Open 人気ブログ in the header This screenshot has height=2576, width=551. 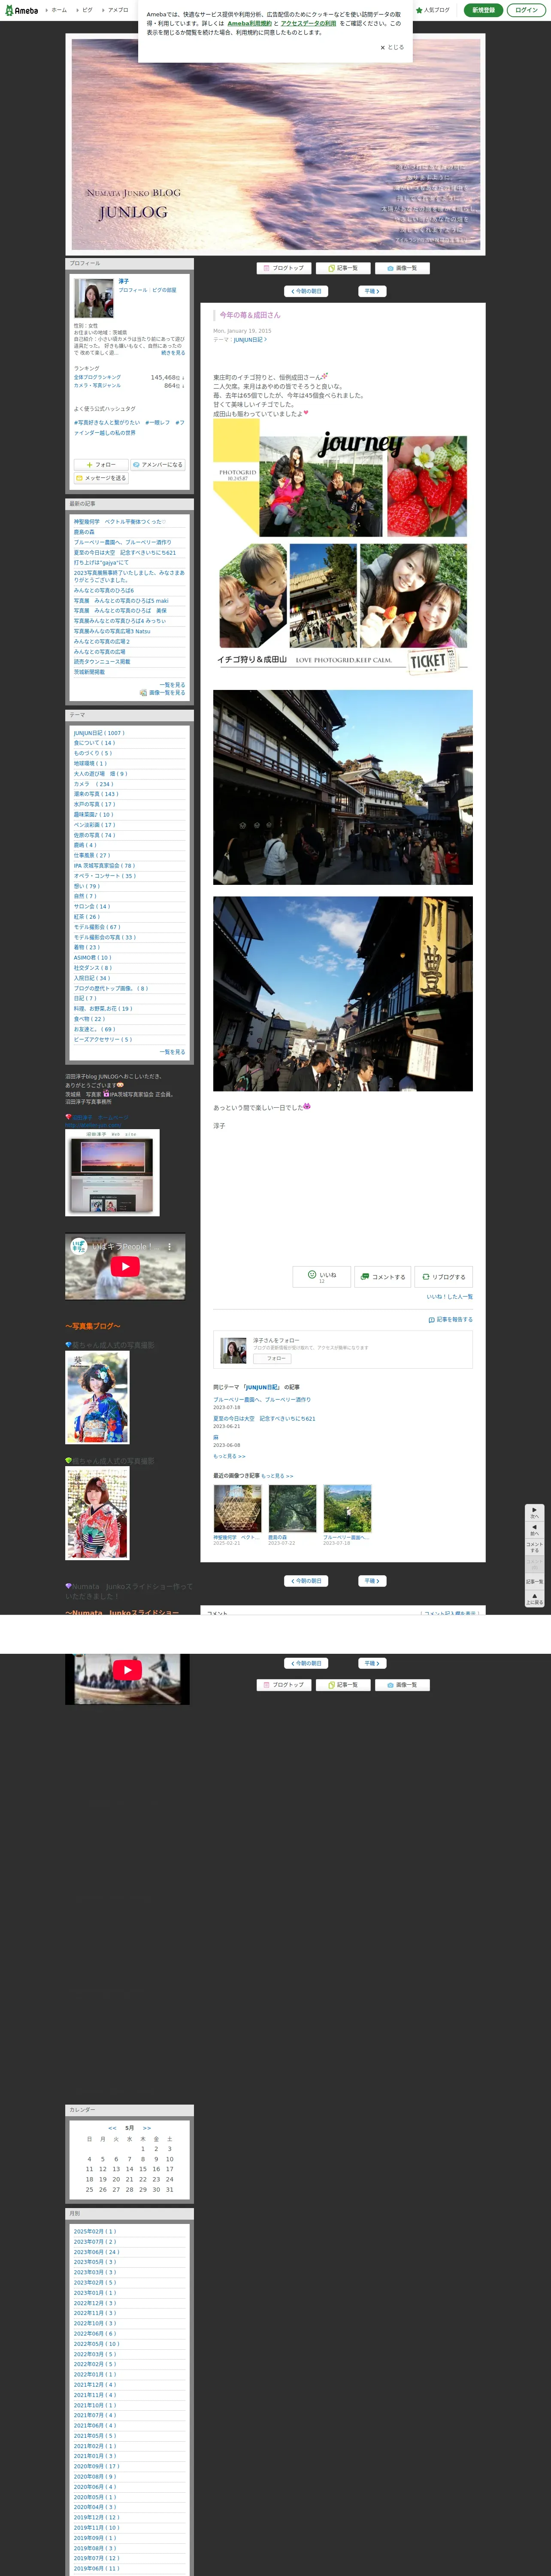click(433, 10)
